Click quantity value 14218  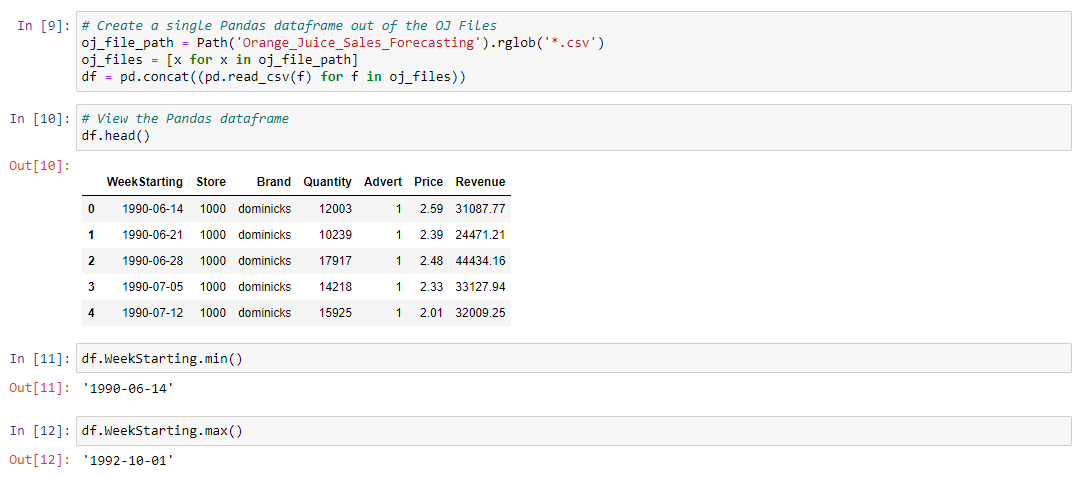335,286
